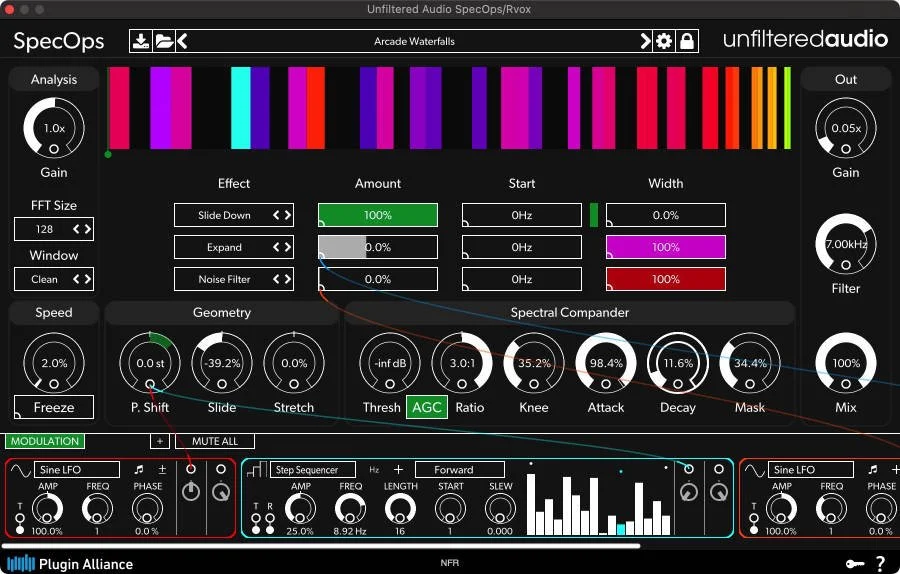Click the Slide Down Width 0.0% field
This screenshot has height=574, width=900.
click(666, 215)
